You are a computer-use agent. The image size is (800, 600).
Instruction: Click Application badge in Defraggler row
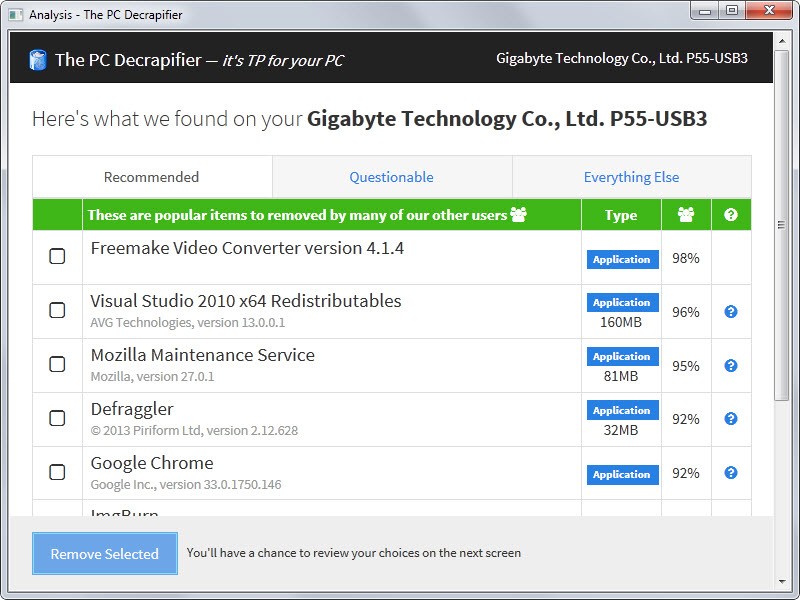pos(622,410)
